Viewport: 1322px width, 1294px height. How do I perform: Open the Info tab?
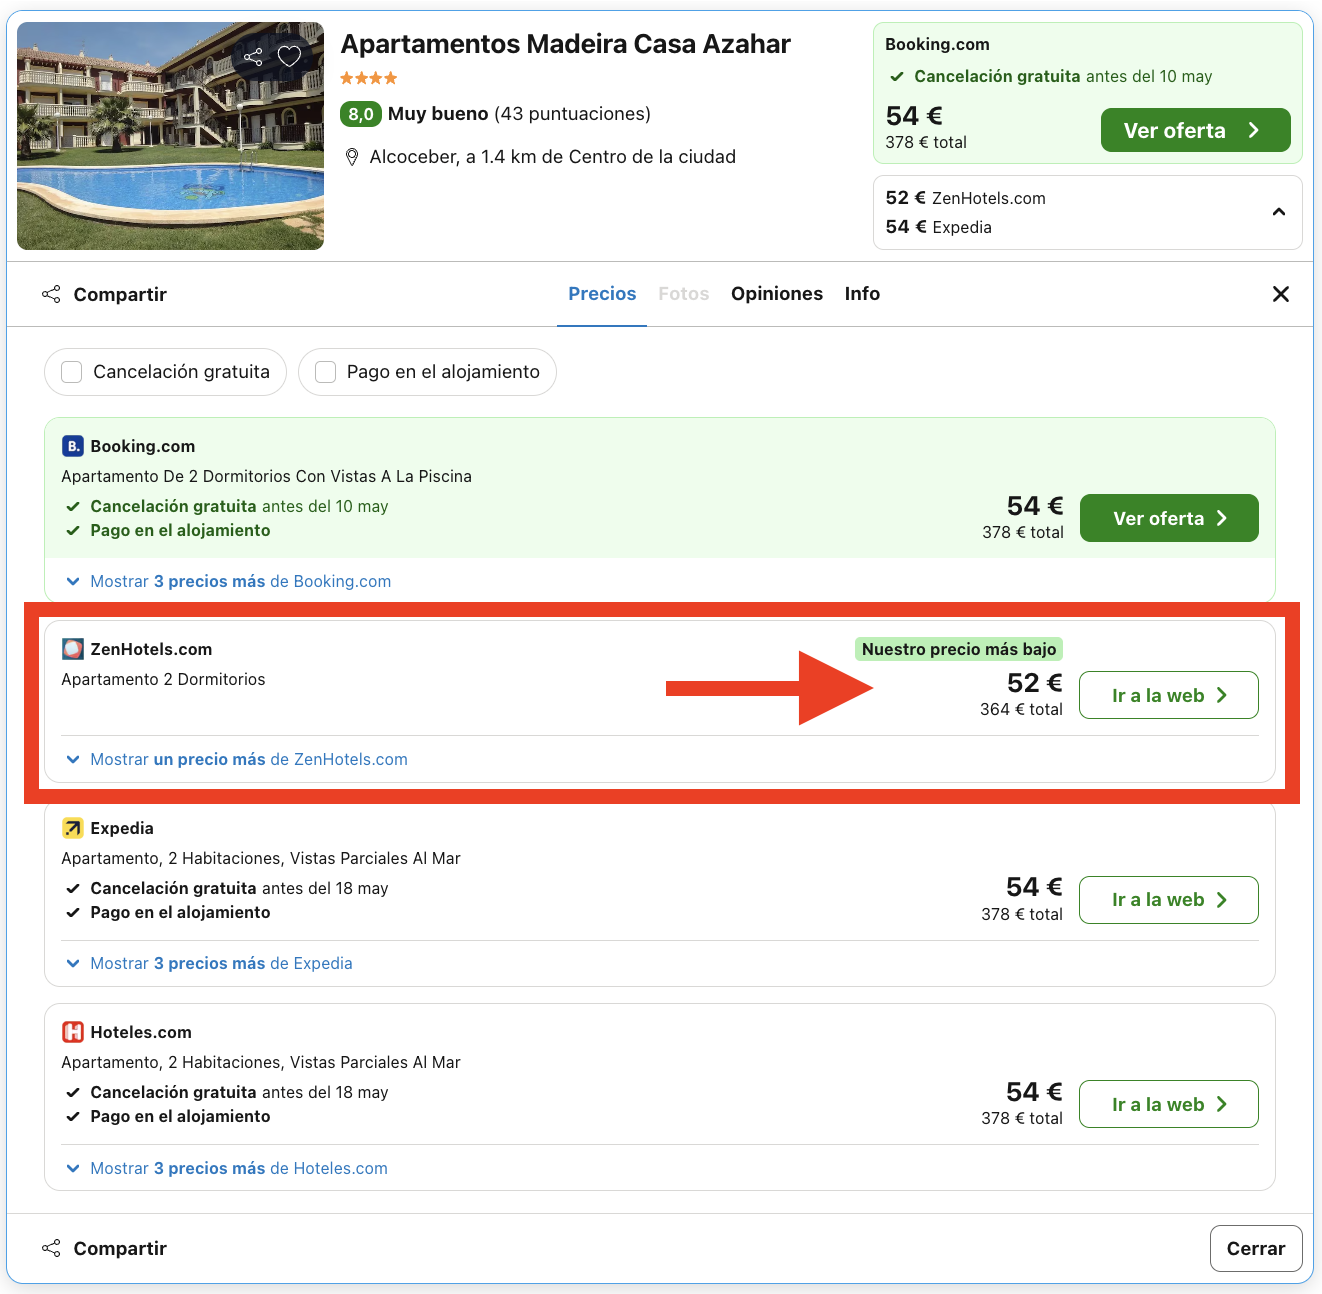[862, 294]
